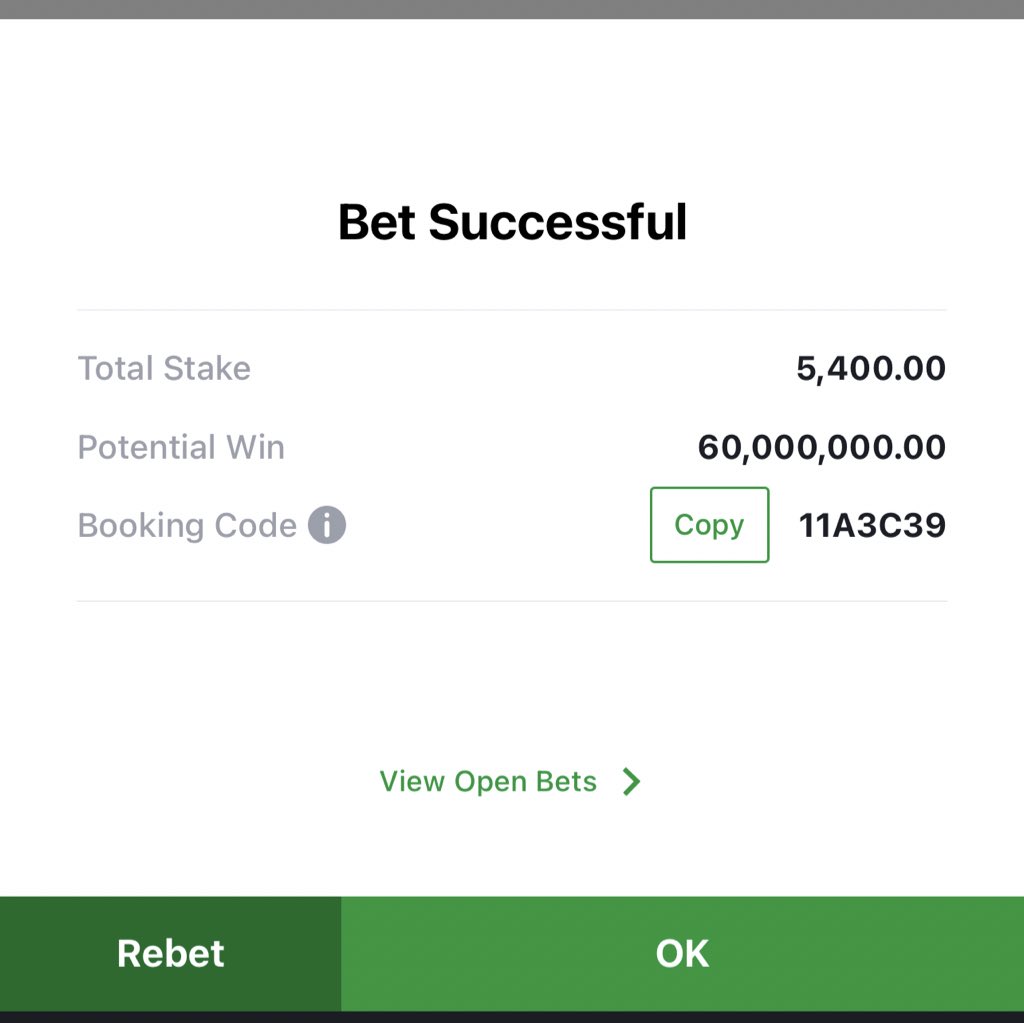The width and height of the screenshot is (1024, 1023).
Task: Click the divider line under Bet Successful
Action: point(512,310)
